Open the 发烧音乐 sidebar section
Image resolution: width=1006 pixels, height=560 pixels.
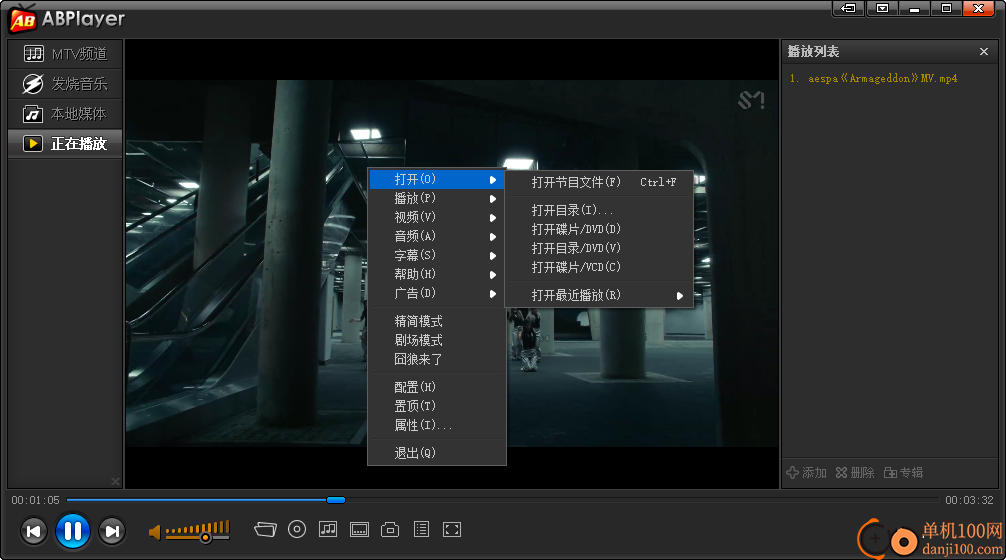tap(65, 83)
